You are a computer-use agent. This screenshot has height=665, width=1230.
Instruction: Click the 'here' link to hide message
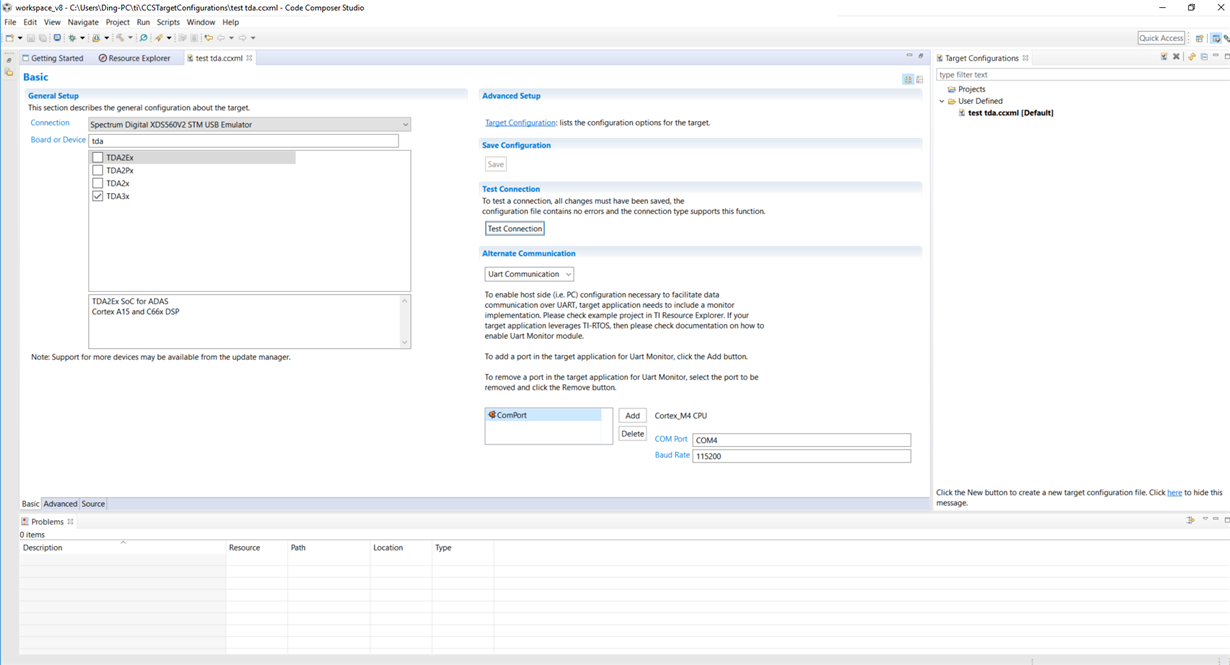[x=1175, y=493]
